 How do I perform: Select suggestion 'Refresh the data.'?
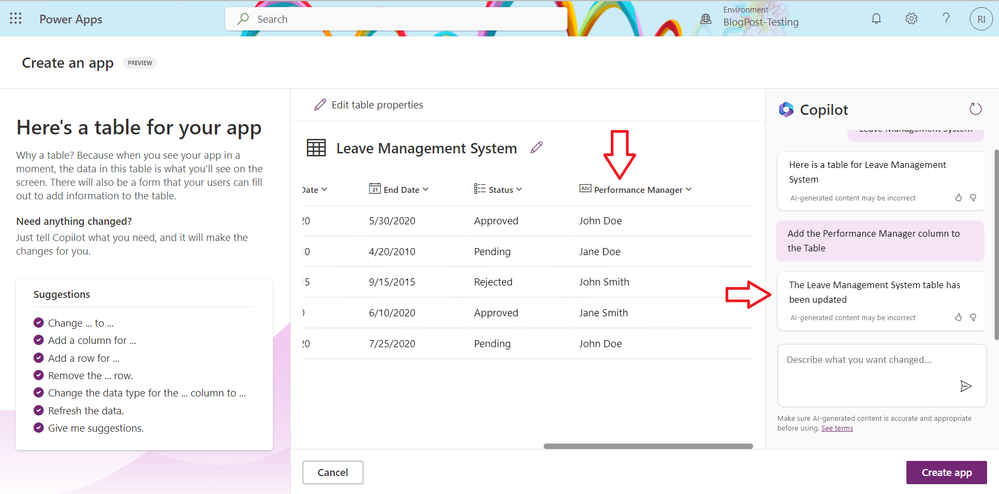click(86, 410)
